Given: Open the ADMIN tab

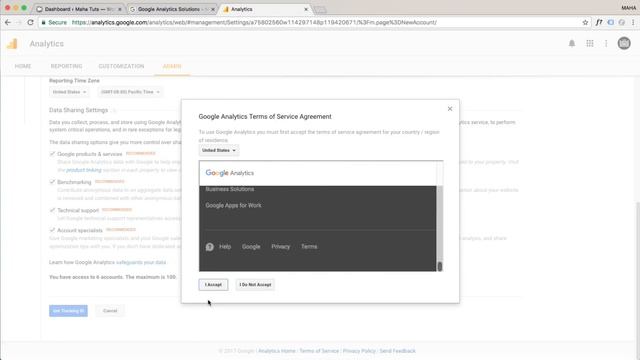Looking at the screenshot, I should 172,66.
